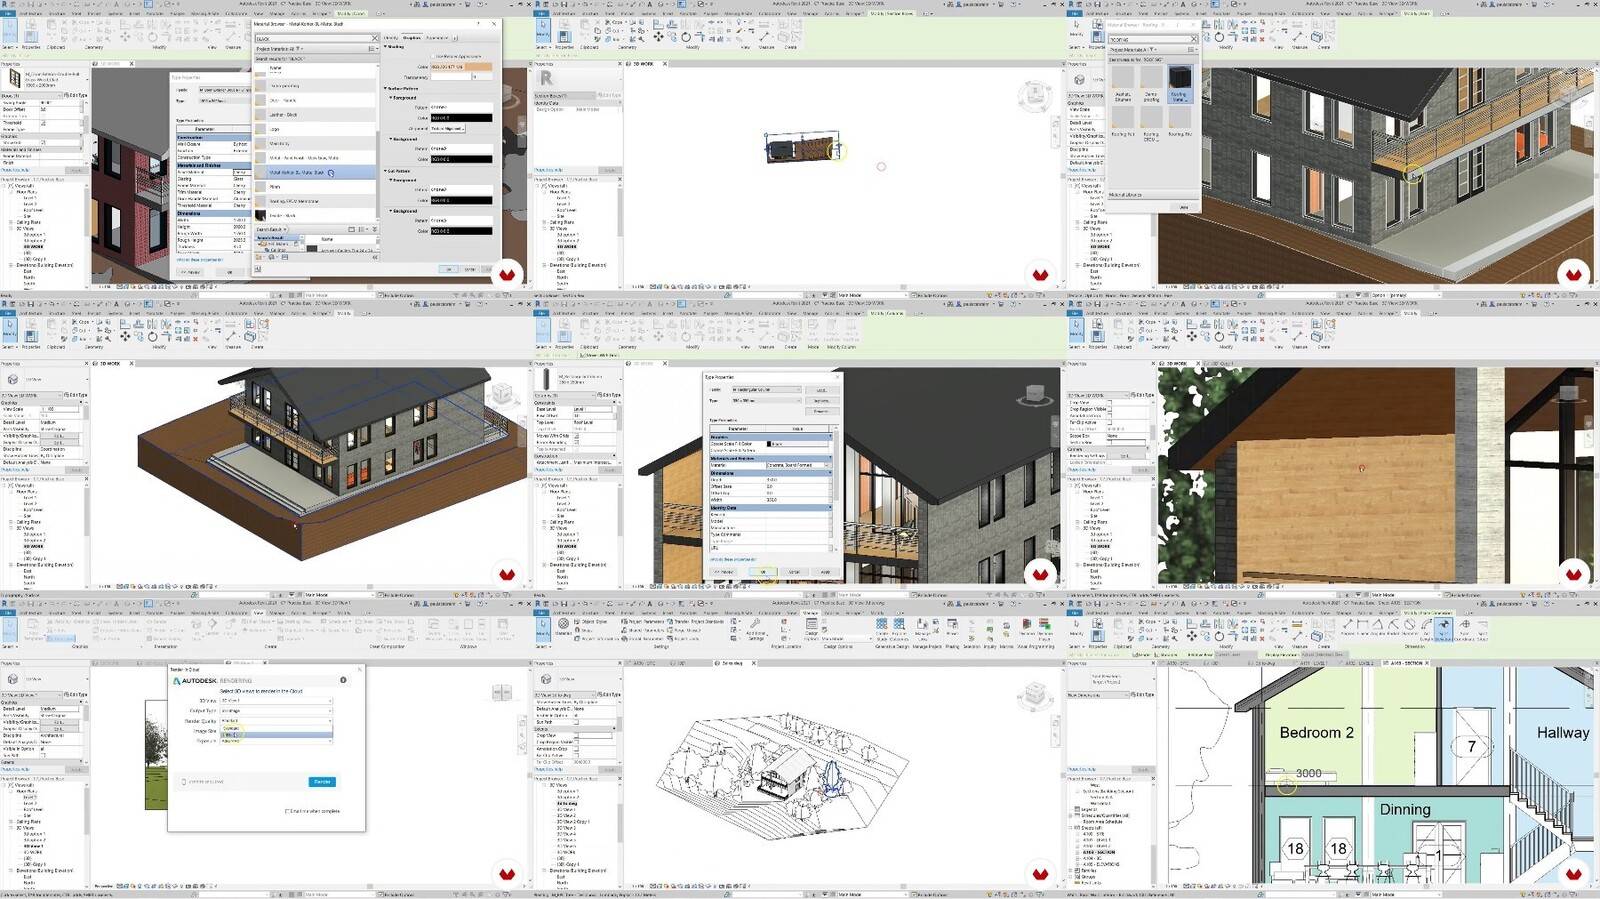The width and height of the screenshot is (1600, 899).
Task: Toggle the Sun Path checkbox in the Render window properties
Action: click(x=43, y=755)
